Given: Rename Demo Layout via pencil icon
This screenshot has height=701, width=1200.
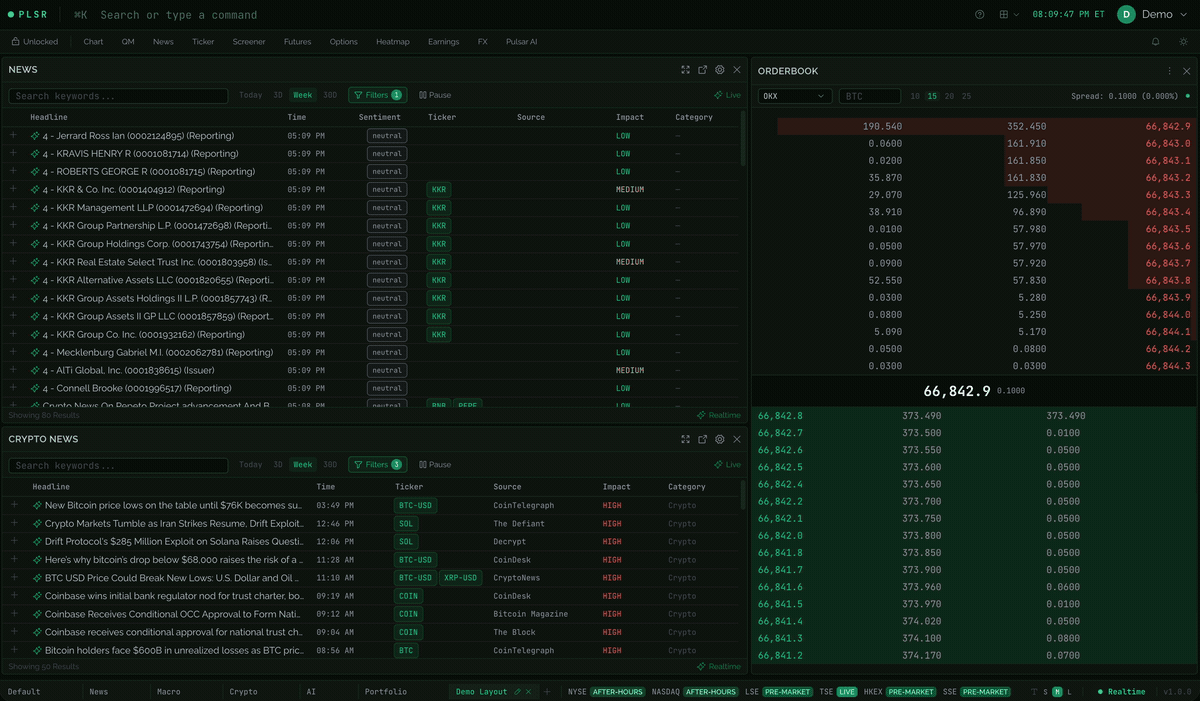Looking at the screenshot, I should tap(517, 691).
